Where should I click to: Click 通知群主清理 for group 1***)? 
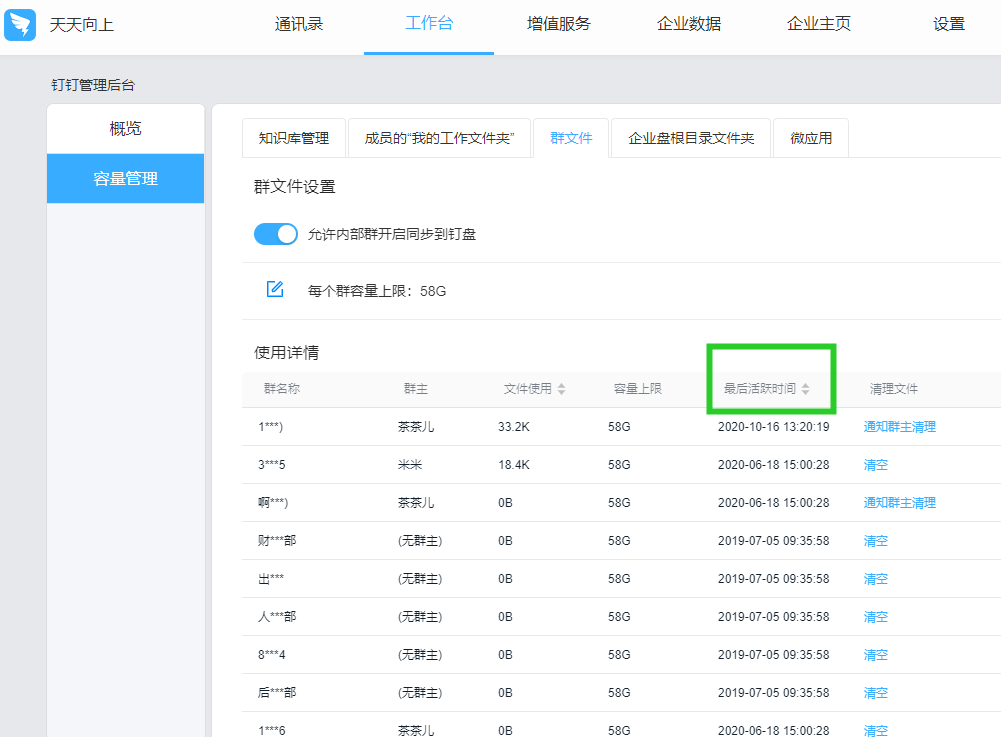pyautogui.click(x=899, y=427)
